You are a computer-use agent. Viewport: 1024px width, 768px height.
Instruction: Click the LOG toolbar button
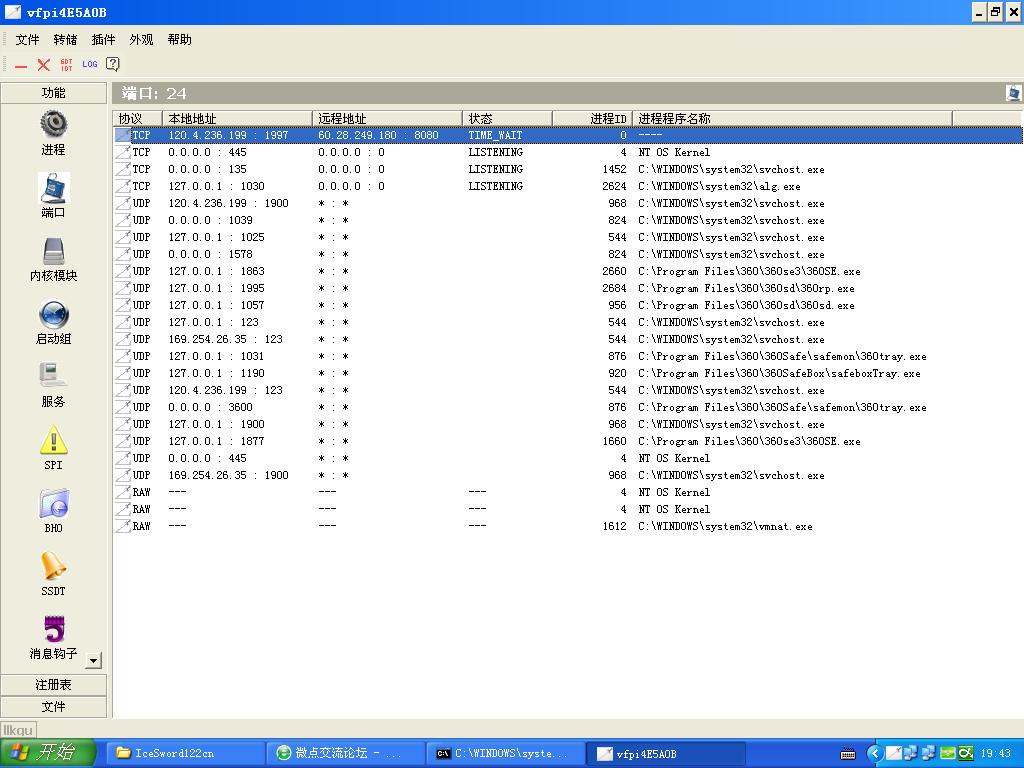point(90,64)
